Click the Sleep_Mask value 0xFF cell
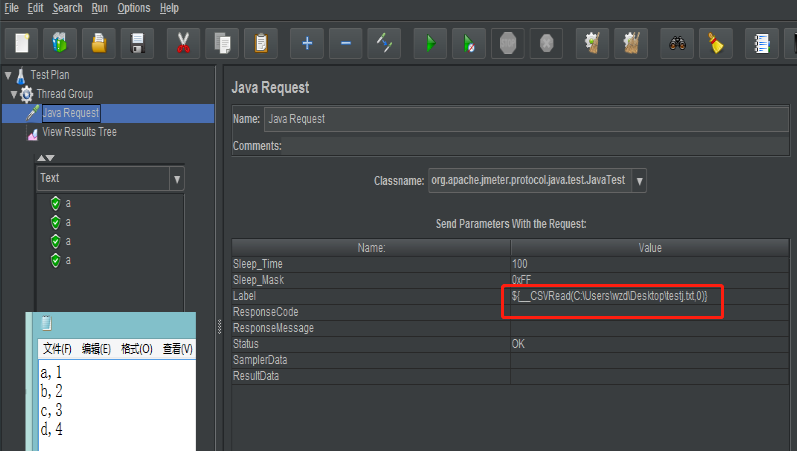 (650, 280)
